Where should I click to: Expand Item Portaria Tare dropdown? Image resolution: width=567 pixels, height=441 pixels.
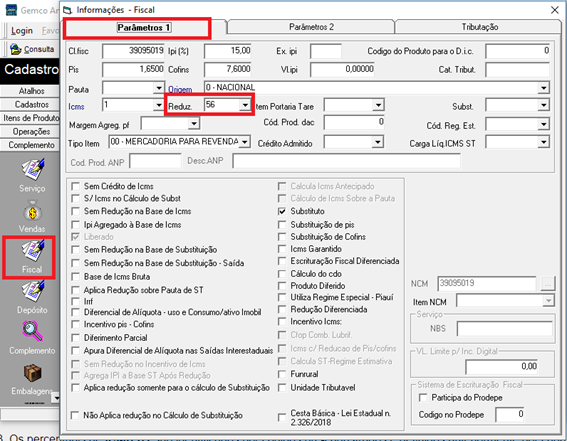(x=378, y=105)
